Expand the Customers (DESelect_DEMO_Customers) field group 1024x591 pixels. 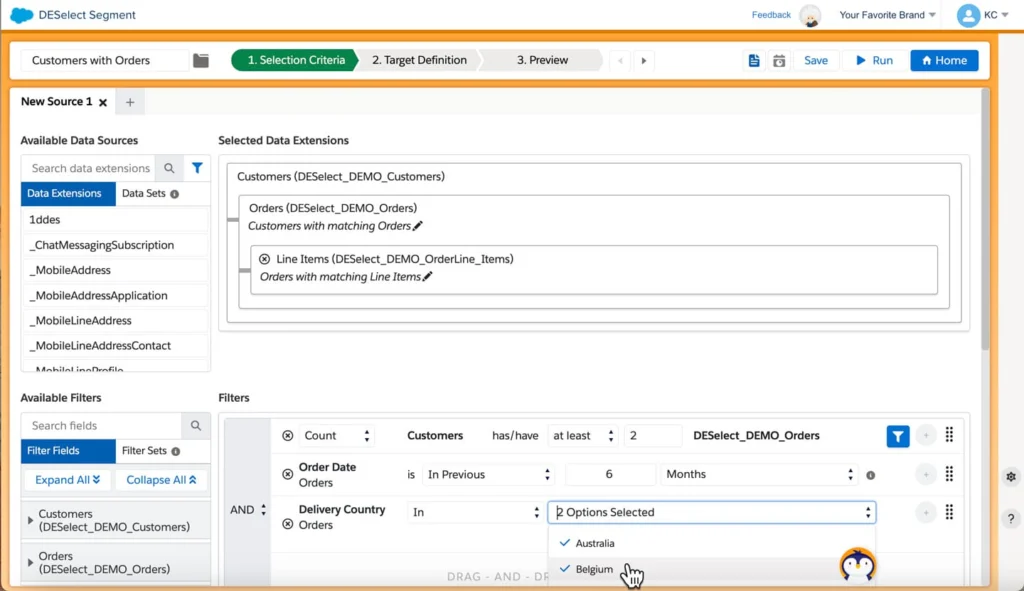tap(30, 520)
